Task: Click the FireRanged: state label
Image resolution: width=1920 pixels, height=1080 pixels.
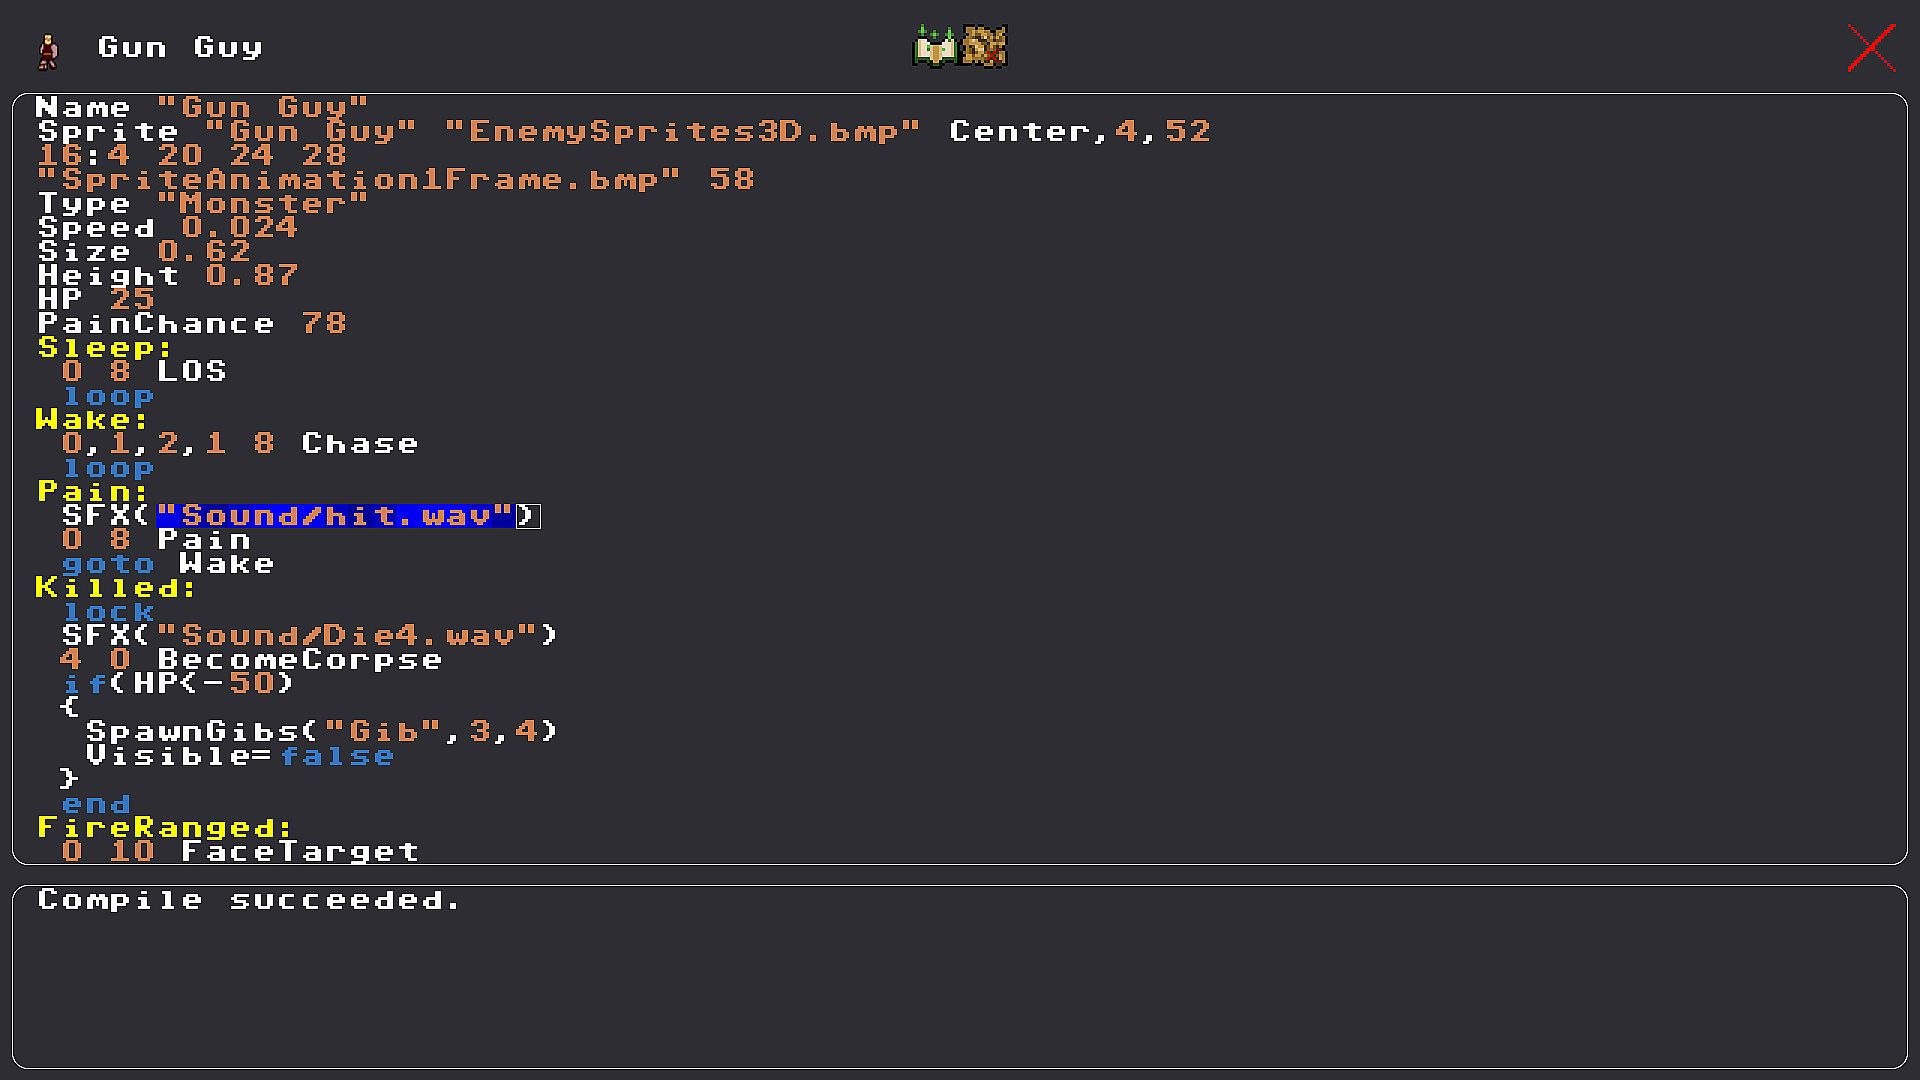Action: point(165,828)
